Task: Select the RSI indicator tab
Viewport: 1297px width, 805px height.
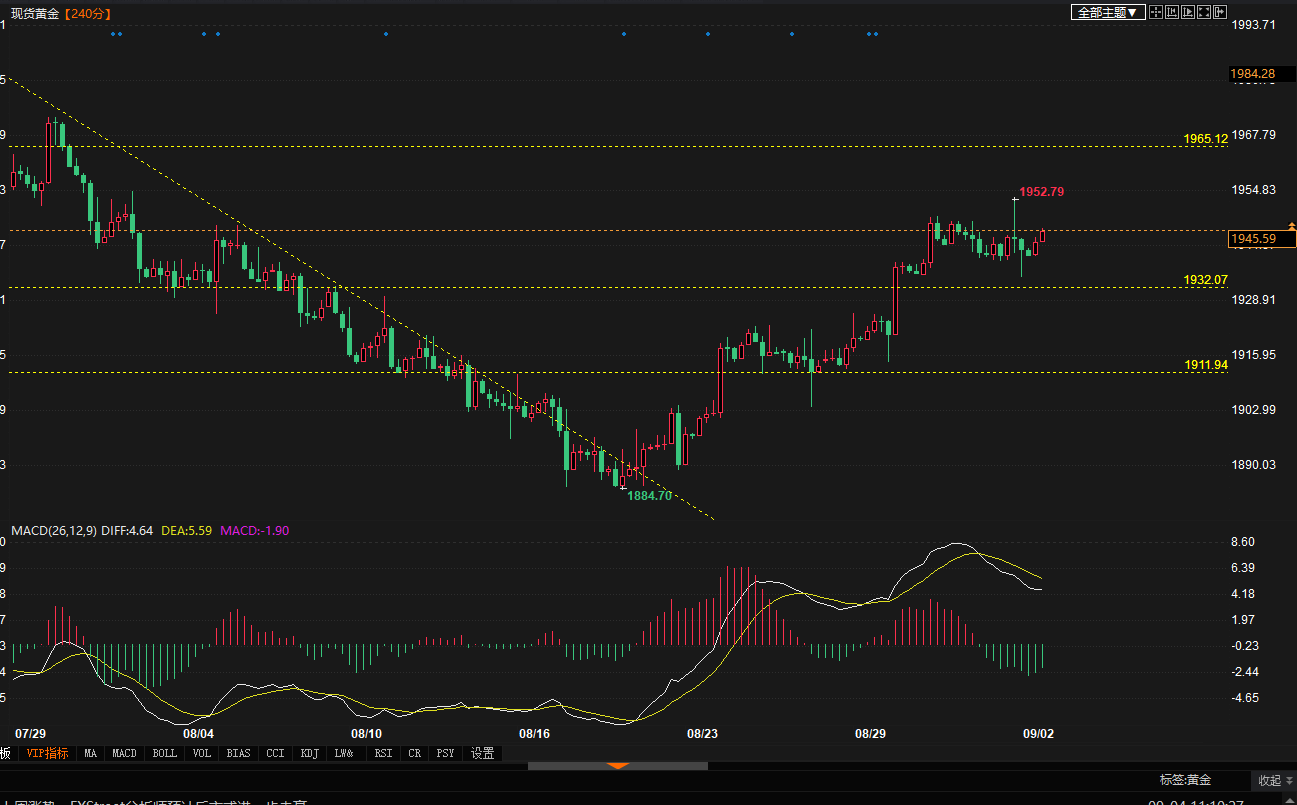Action: point(383,753)
